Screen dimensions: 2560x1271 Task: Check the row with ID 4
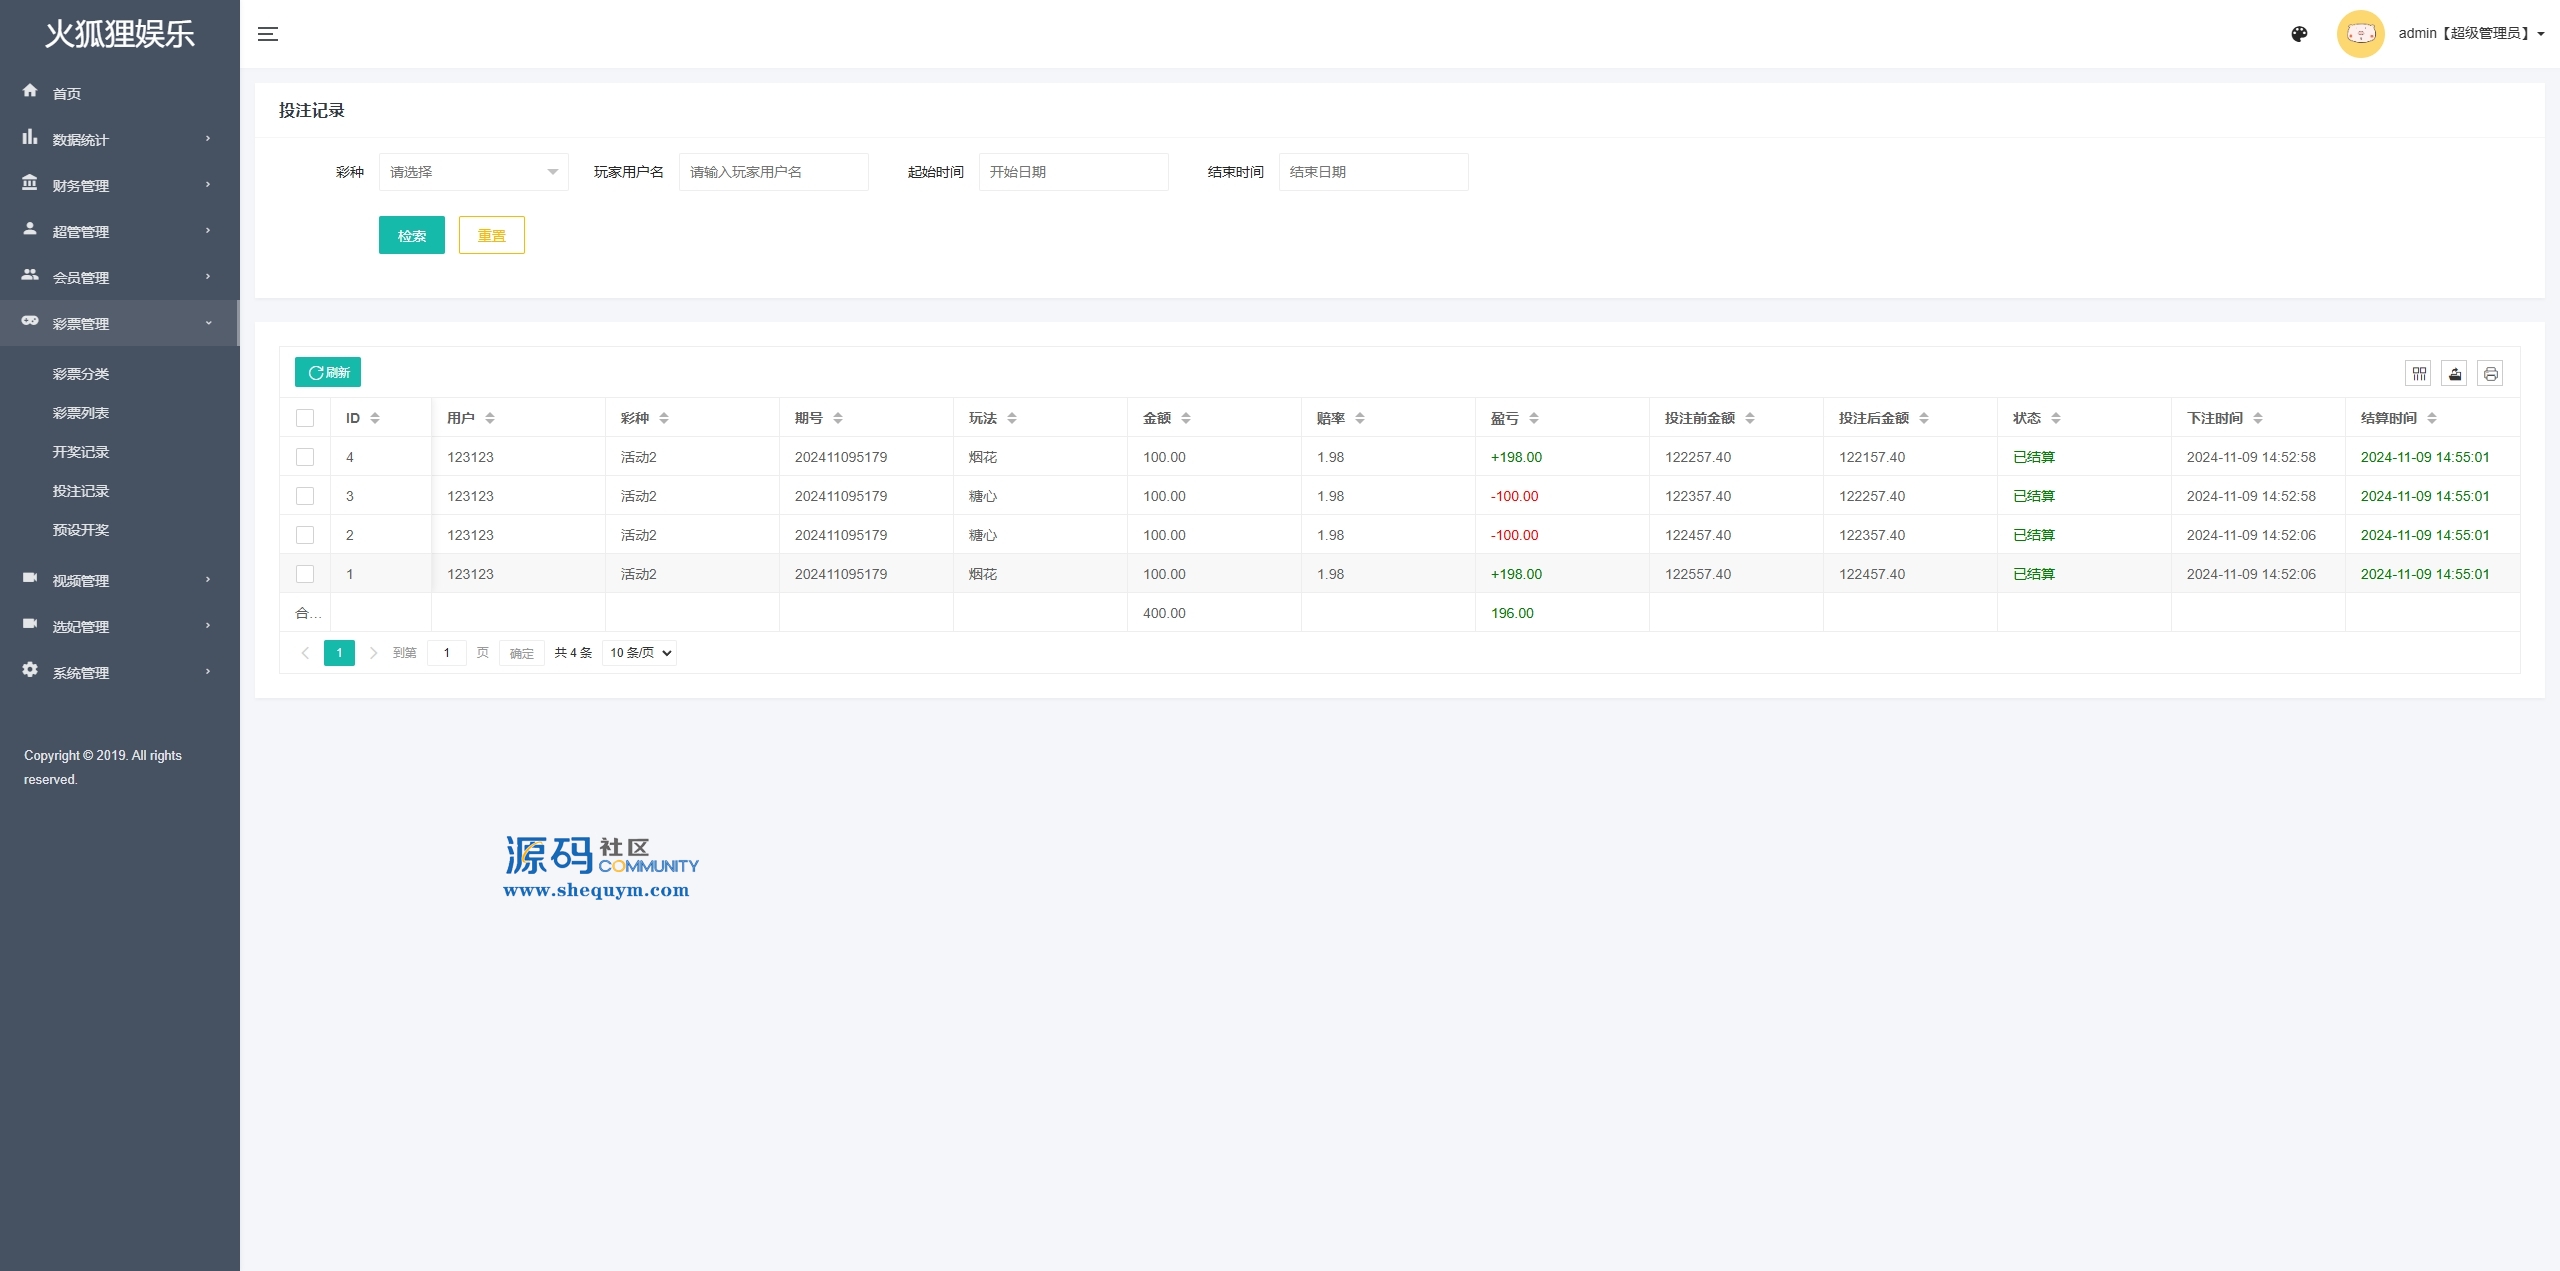tap(305, 457)
